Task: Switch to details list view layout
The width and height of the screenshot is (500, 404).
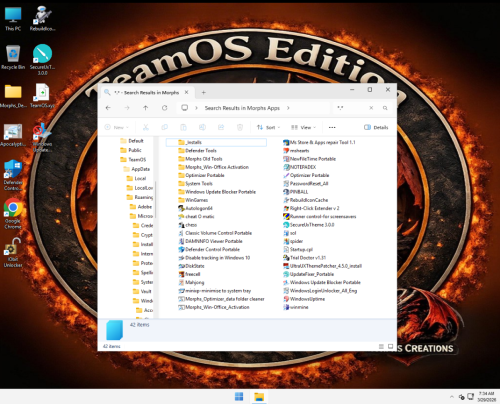Action: point(381,347)
